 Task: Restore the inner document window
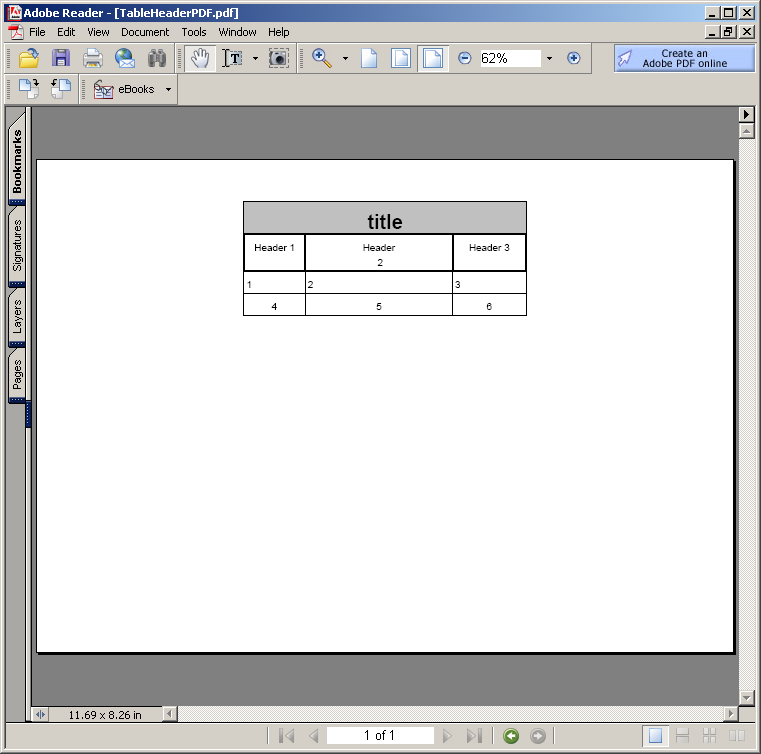point(728,32)
